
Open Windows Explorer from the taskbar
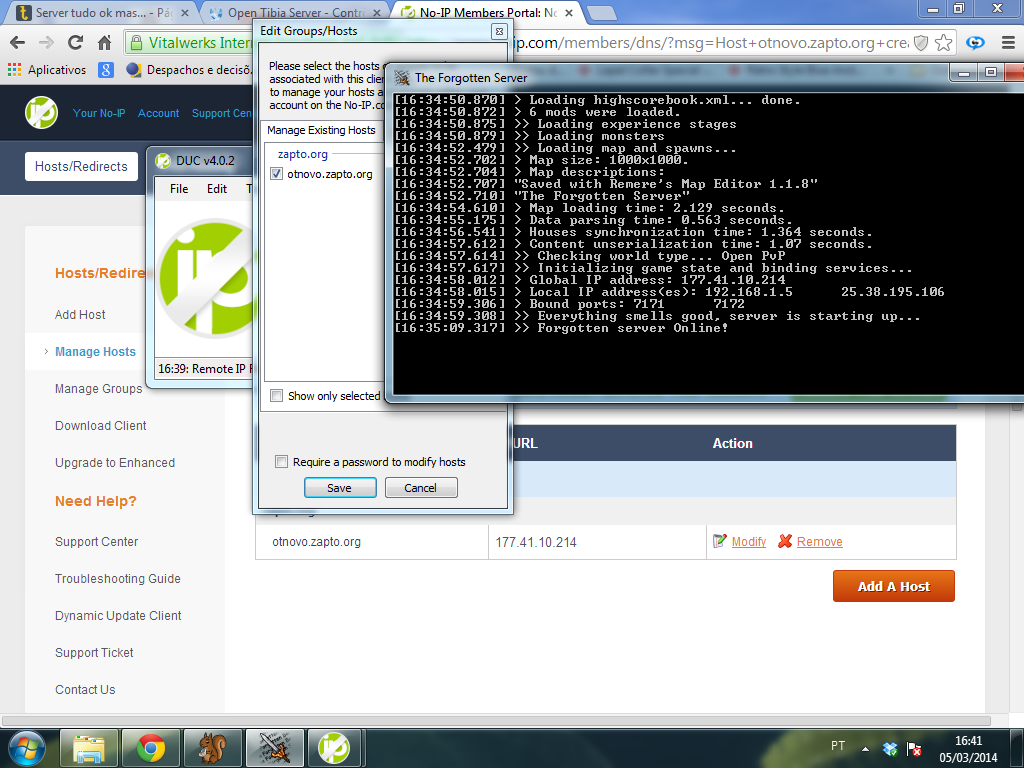click(x=89, y=748)
